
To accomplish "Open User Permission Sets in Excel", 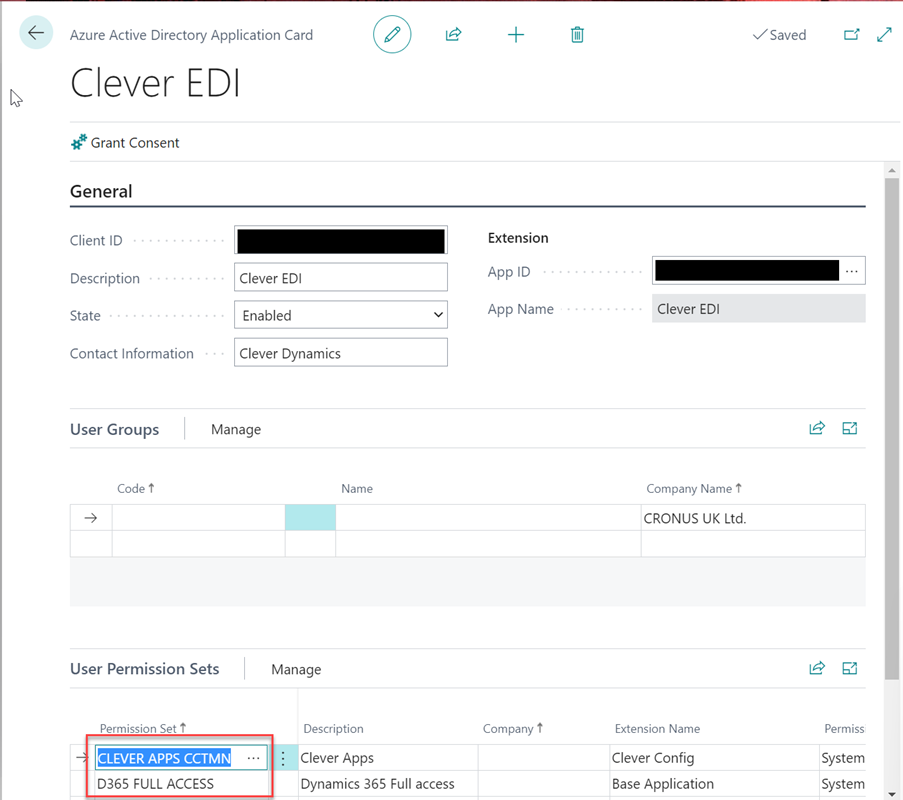I will pos(849,668).
